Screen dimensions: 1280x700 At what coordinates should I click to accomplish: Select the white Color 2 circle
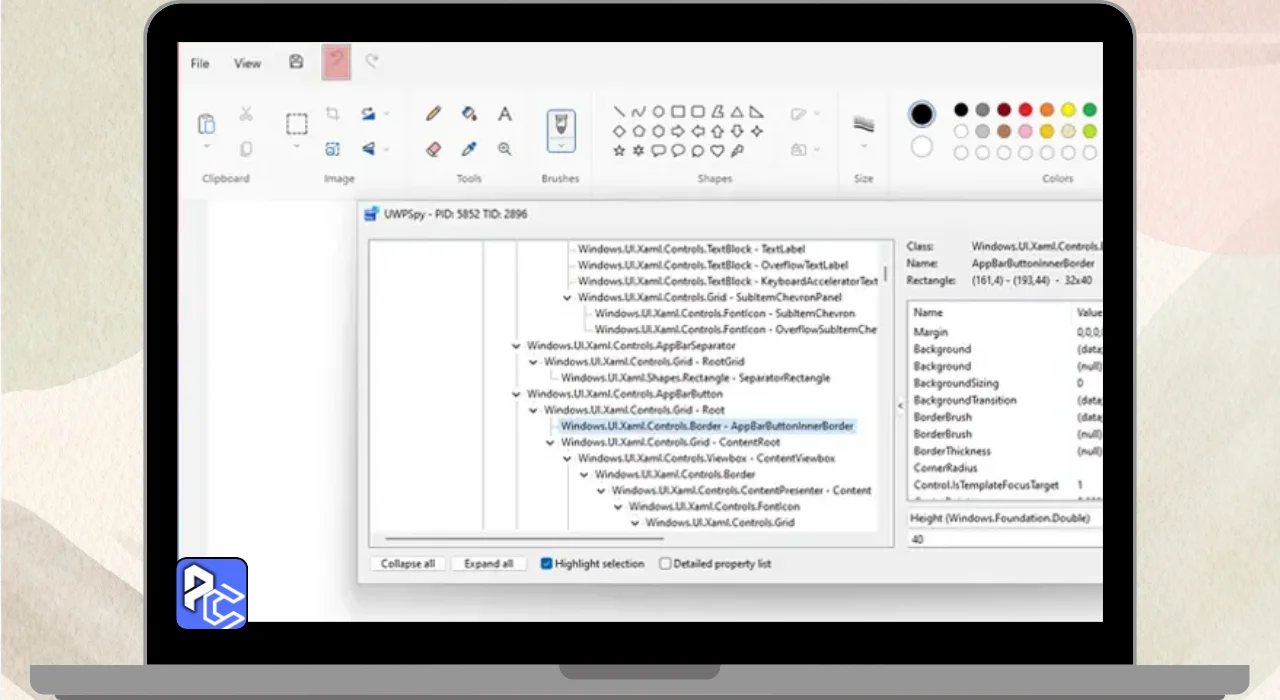coord(922,148)
